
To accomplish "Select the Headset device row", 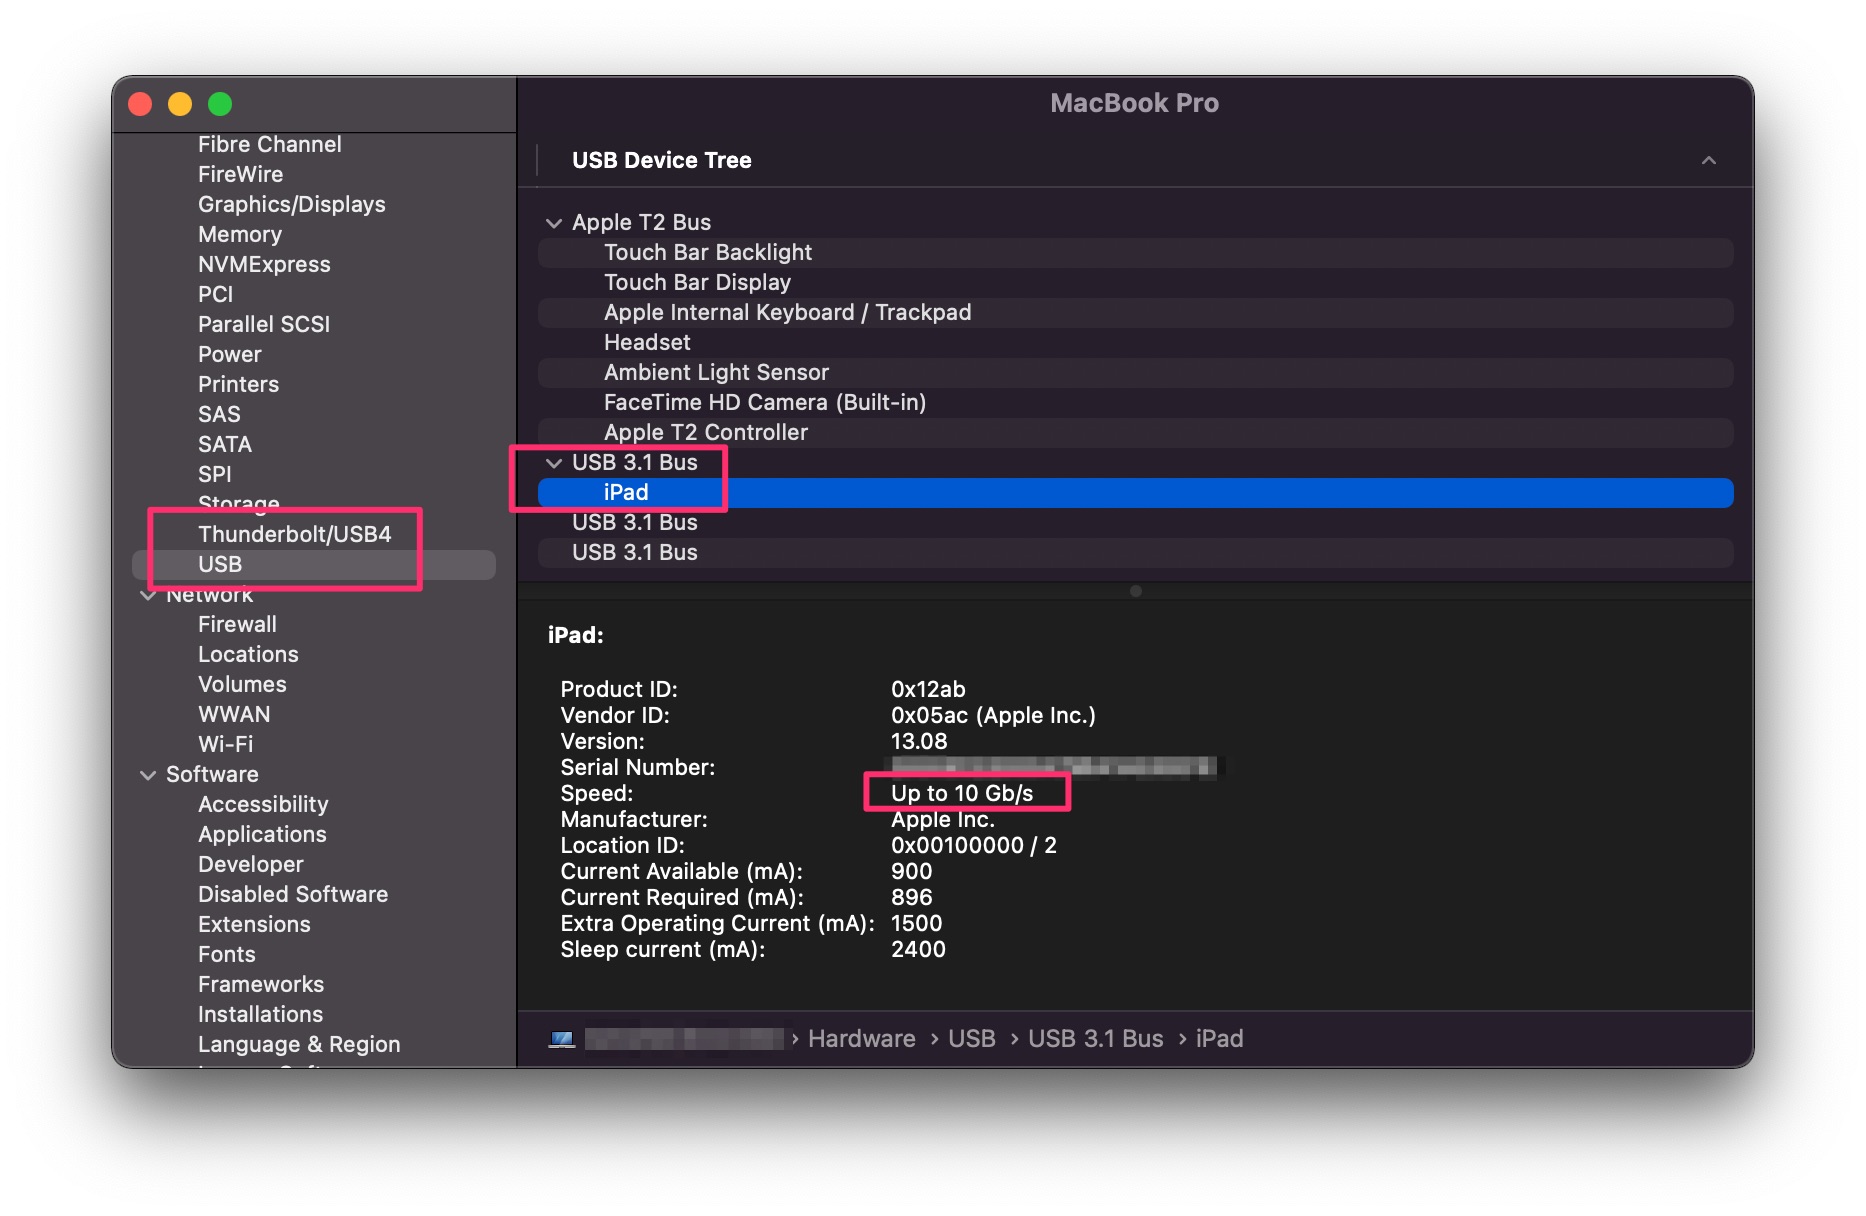I will (x=1135, y=343).
